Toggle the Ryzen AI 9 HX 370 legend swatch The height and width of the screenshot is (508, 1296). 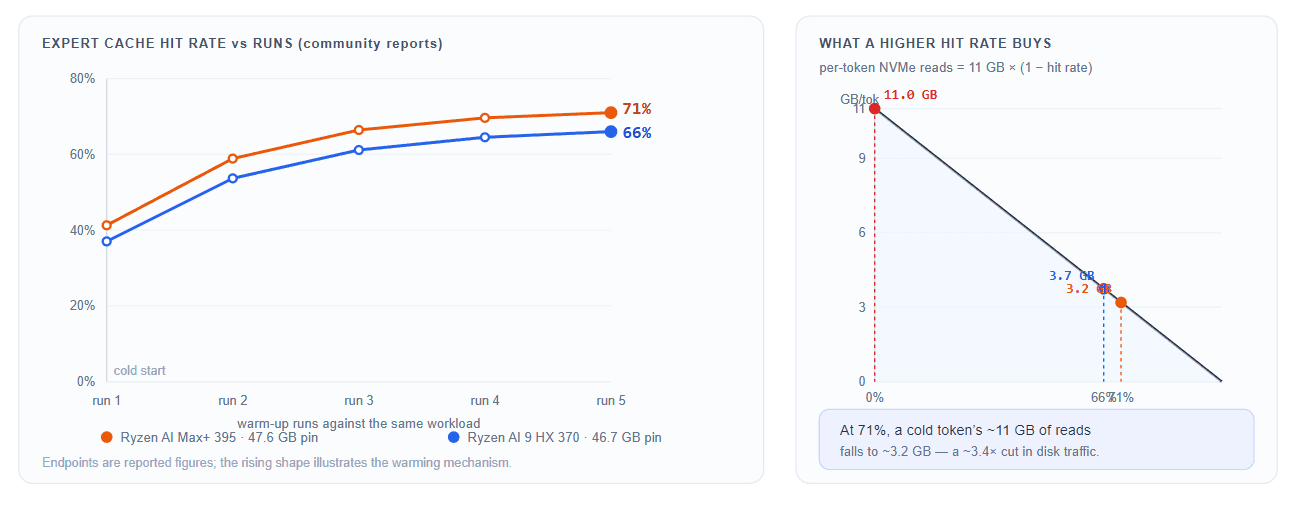454,438
